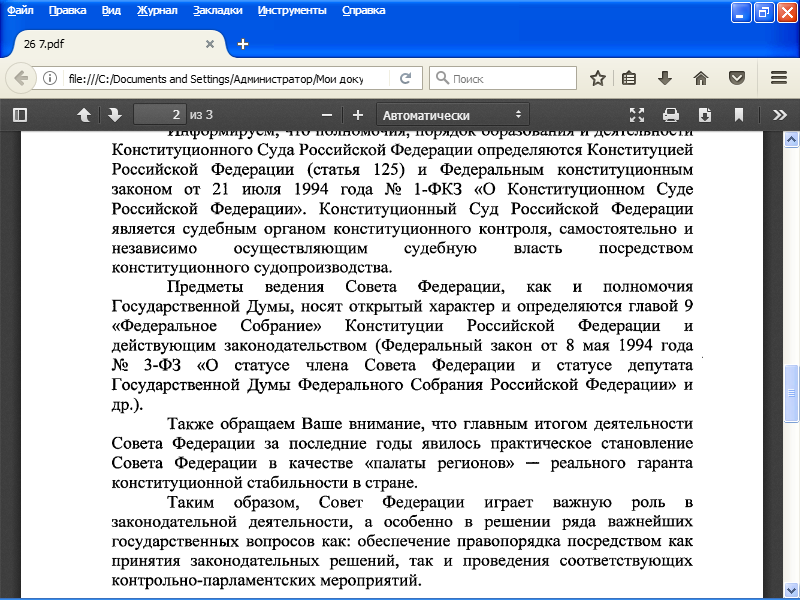
Task: Click the Поиск search field
Action: click(503, 79)
